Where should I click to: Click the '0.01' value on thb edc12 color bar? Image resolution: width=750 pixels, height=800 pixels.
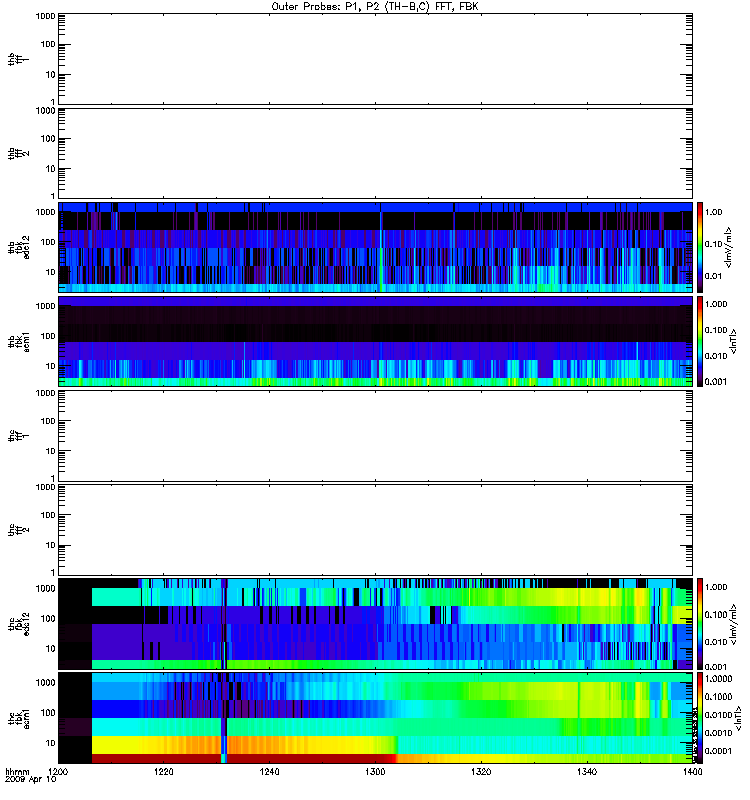714,277
